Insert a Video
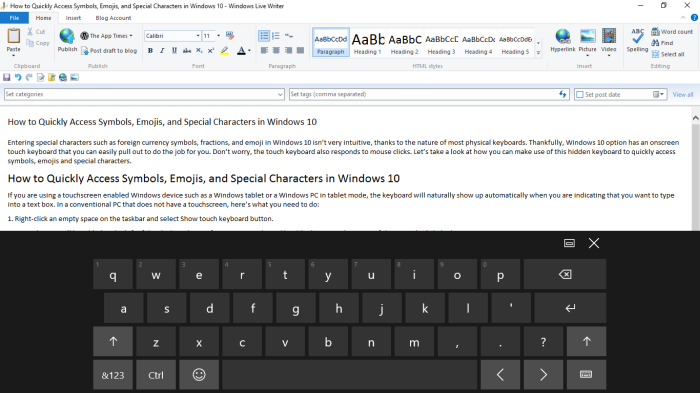Image resolution: width=700 pixels, height=393 pixels. [x=608, y=41]
